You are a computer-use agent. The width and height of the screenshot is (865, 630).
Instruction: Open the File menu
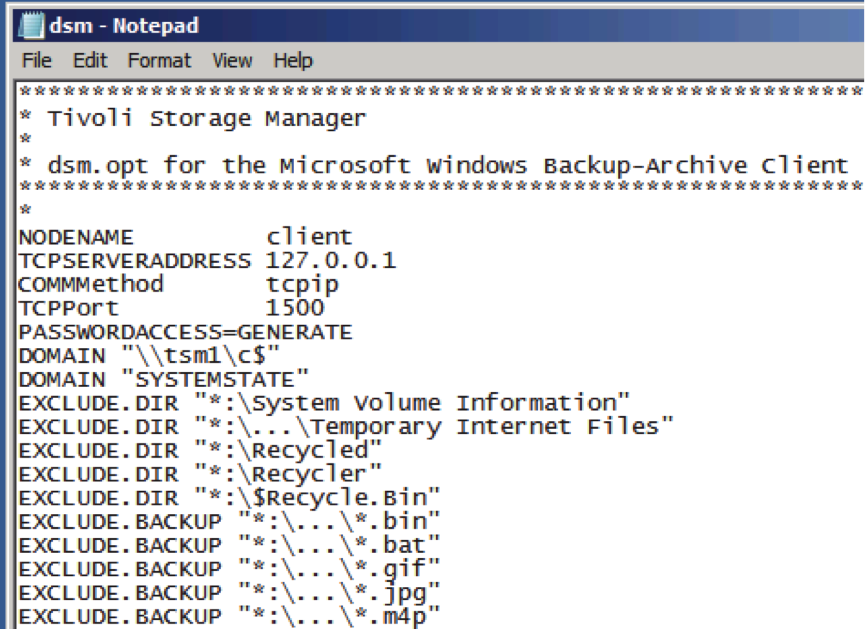click(36, 60)
